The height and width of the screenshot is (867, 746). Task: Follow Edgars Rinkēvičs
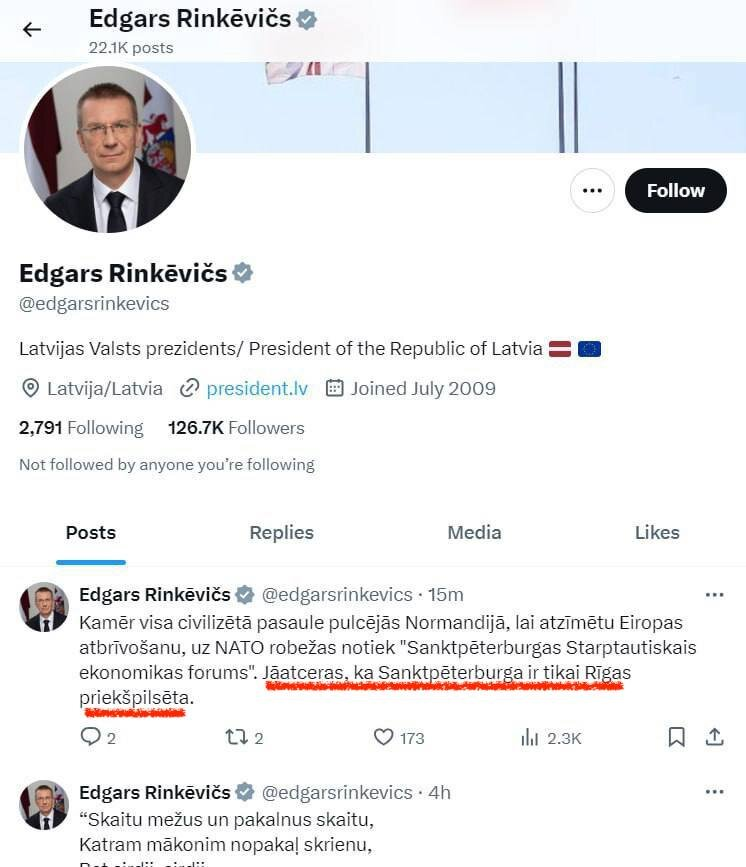pos(675,190)
